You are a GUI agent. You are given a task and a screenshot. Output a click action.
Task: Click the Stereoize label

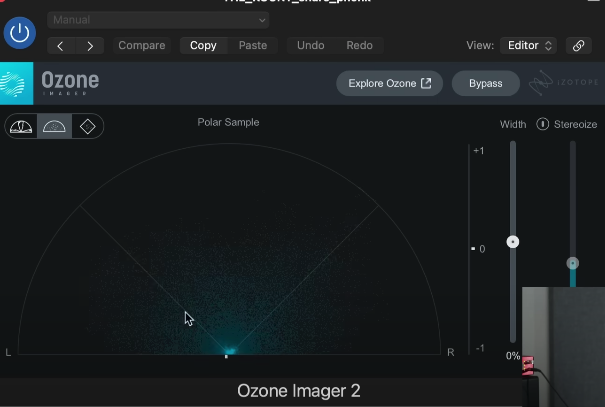coord(575,124)
